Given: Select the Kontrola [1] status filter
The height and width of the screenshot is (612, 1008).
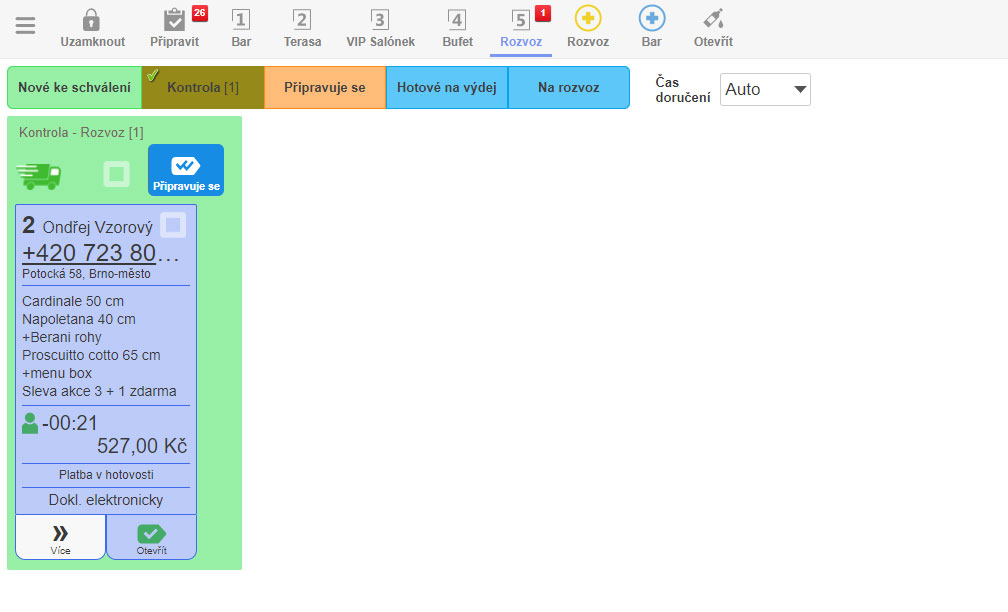Looking at the screenshot, I should pyautogui.click(x=203, y=88).
